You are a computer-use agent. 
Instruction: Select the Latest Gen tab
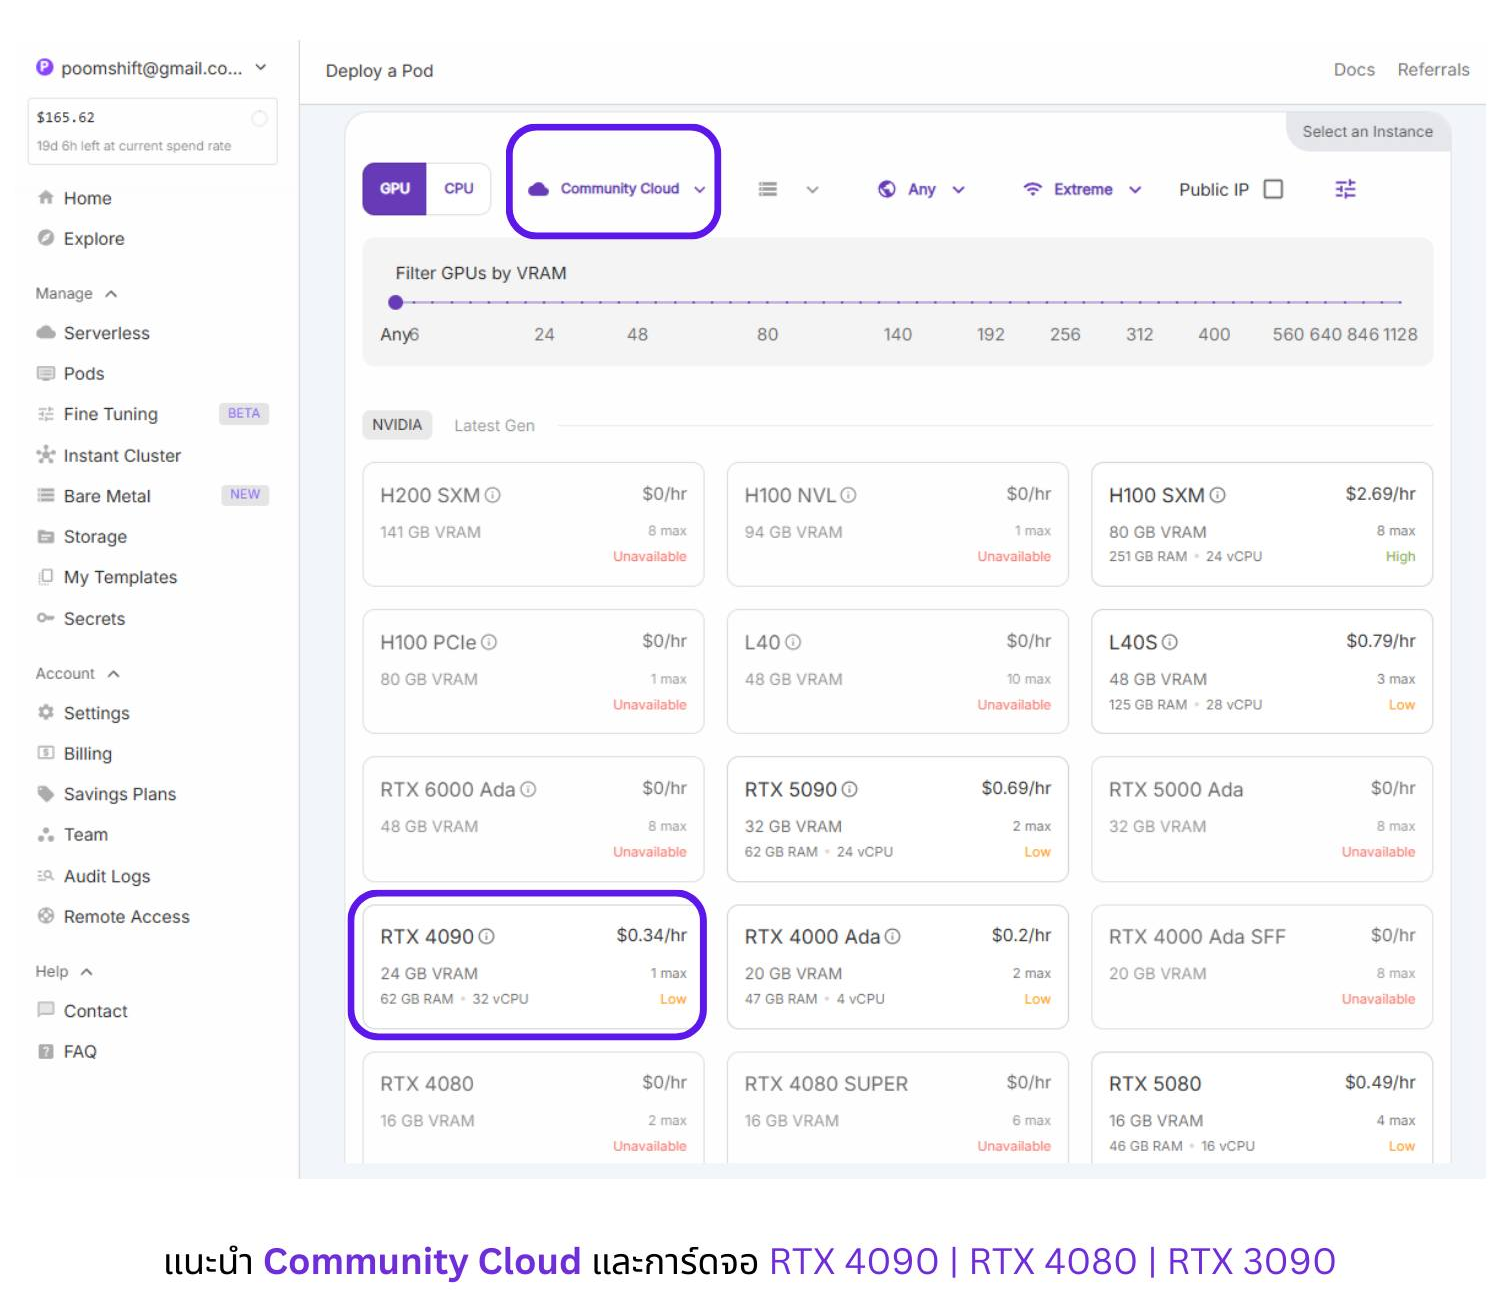pos(494,425)
